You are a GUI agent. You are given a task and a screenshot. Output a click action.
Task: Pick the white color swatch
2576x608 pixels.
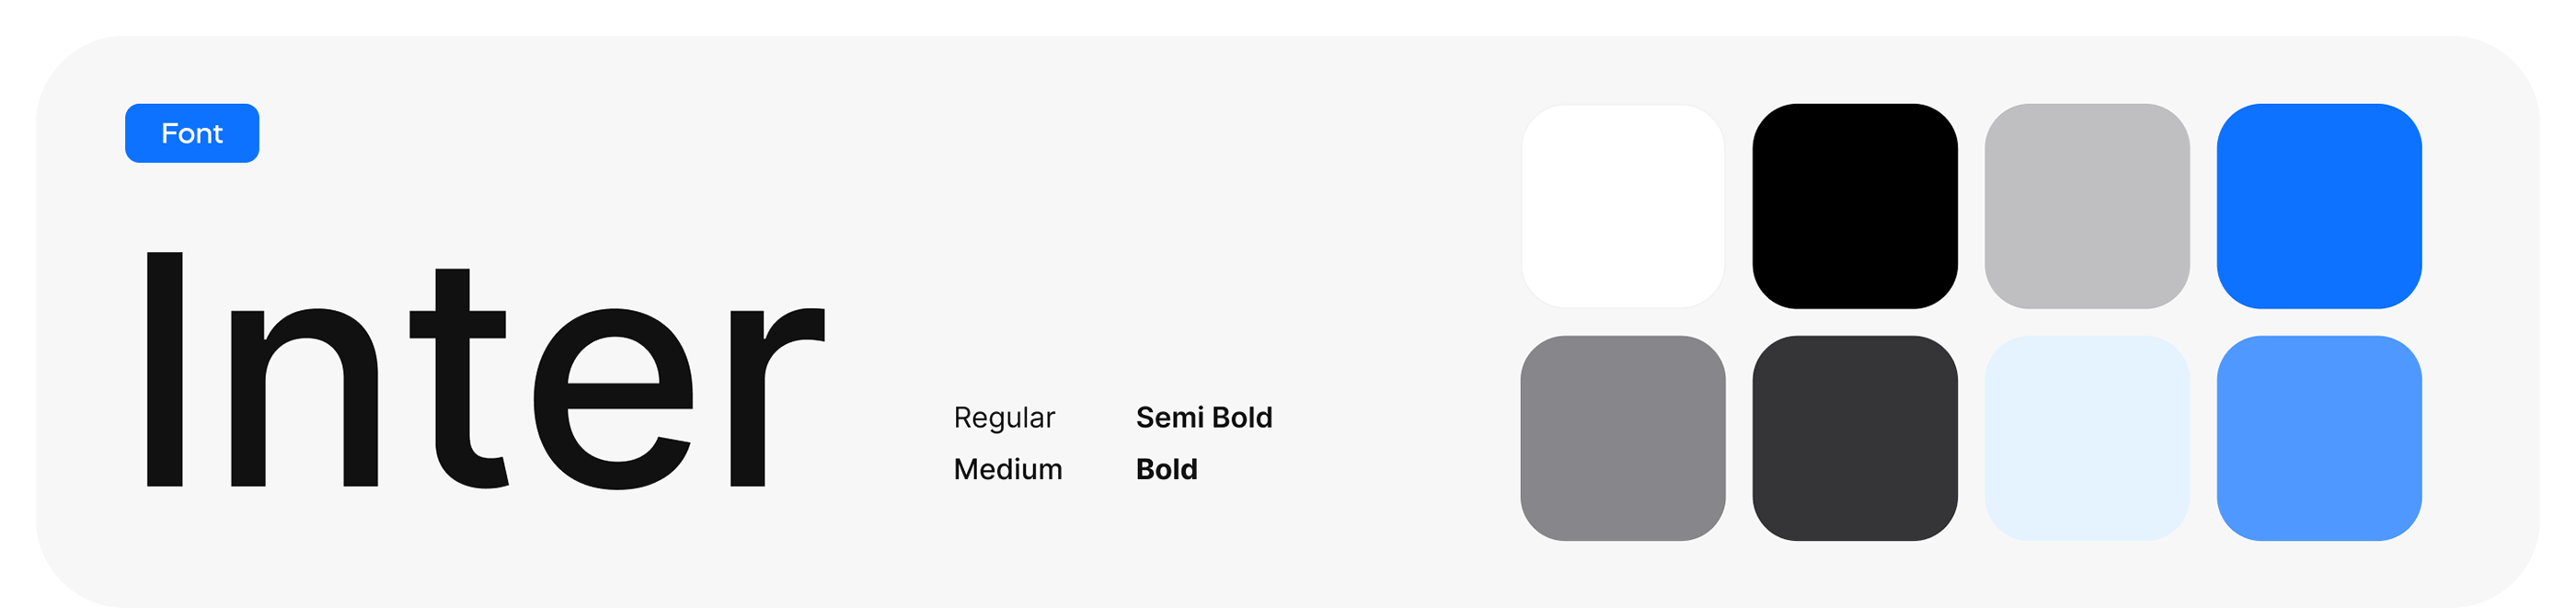[x=1622, y=206]
